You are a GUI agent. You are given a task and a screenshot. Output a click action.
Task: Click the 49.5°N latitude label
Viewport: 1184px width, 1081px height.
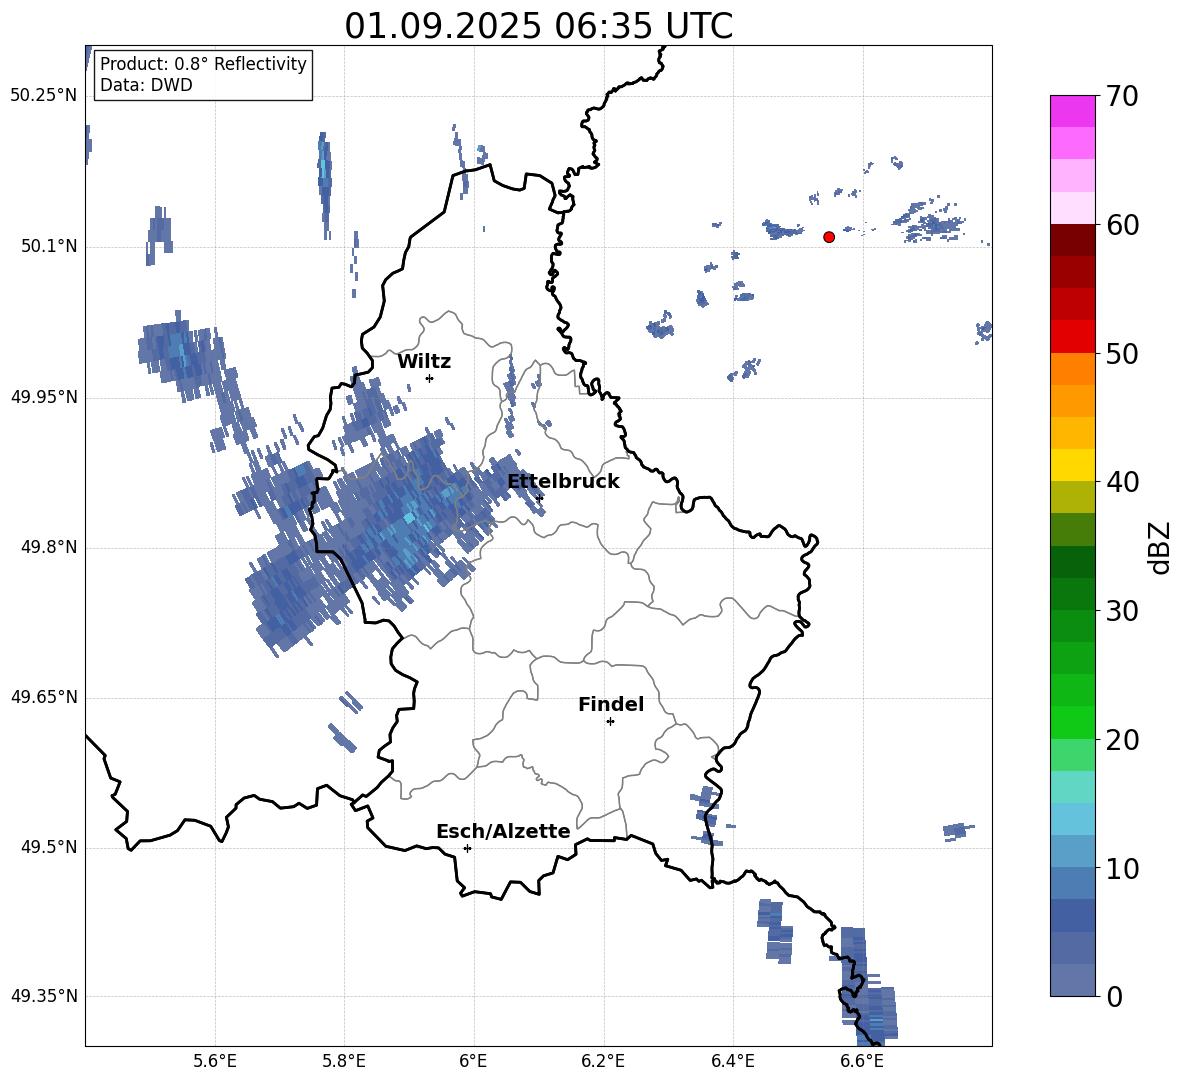(49, 847)
